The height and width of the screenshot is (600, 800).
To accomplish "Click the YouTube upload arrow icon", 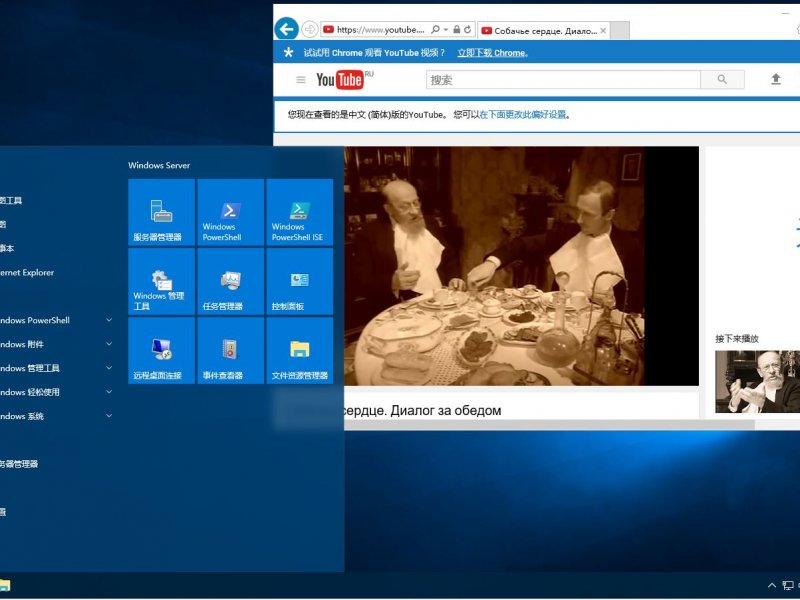I will (776, 79).
